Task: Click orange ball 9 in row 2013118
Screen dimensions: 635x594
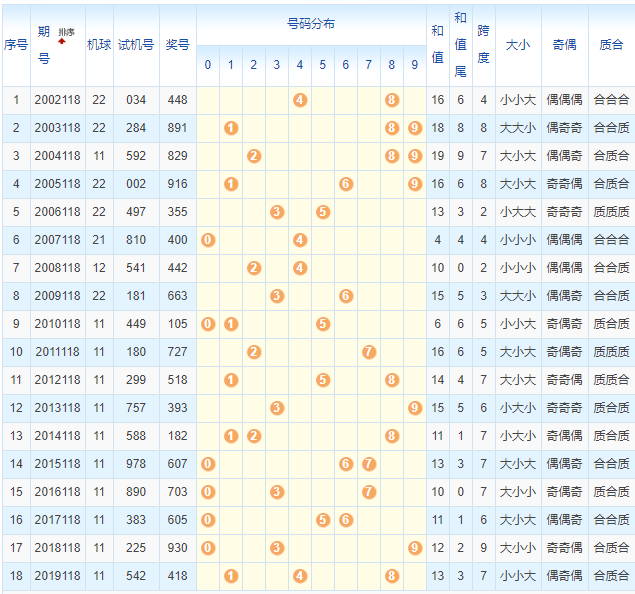Action: 414,408
